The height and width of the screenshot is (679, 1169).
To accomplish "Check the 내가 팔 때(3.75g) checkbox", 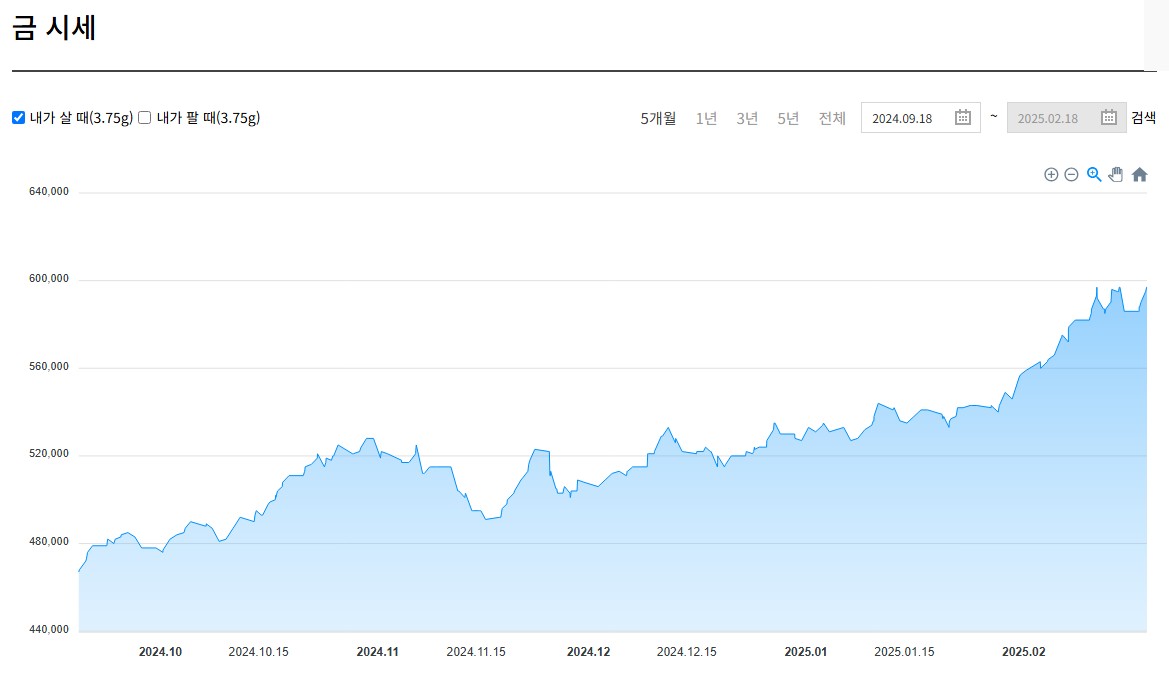I will pyautogui.click(x=145, y=118).
